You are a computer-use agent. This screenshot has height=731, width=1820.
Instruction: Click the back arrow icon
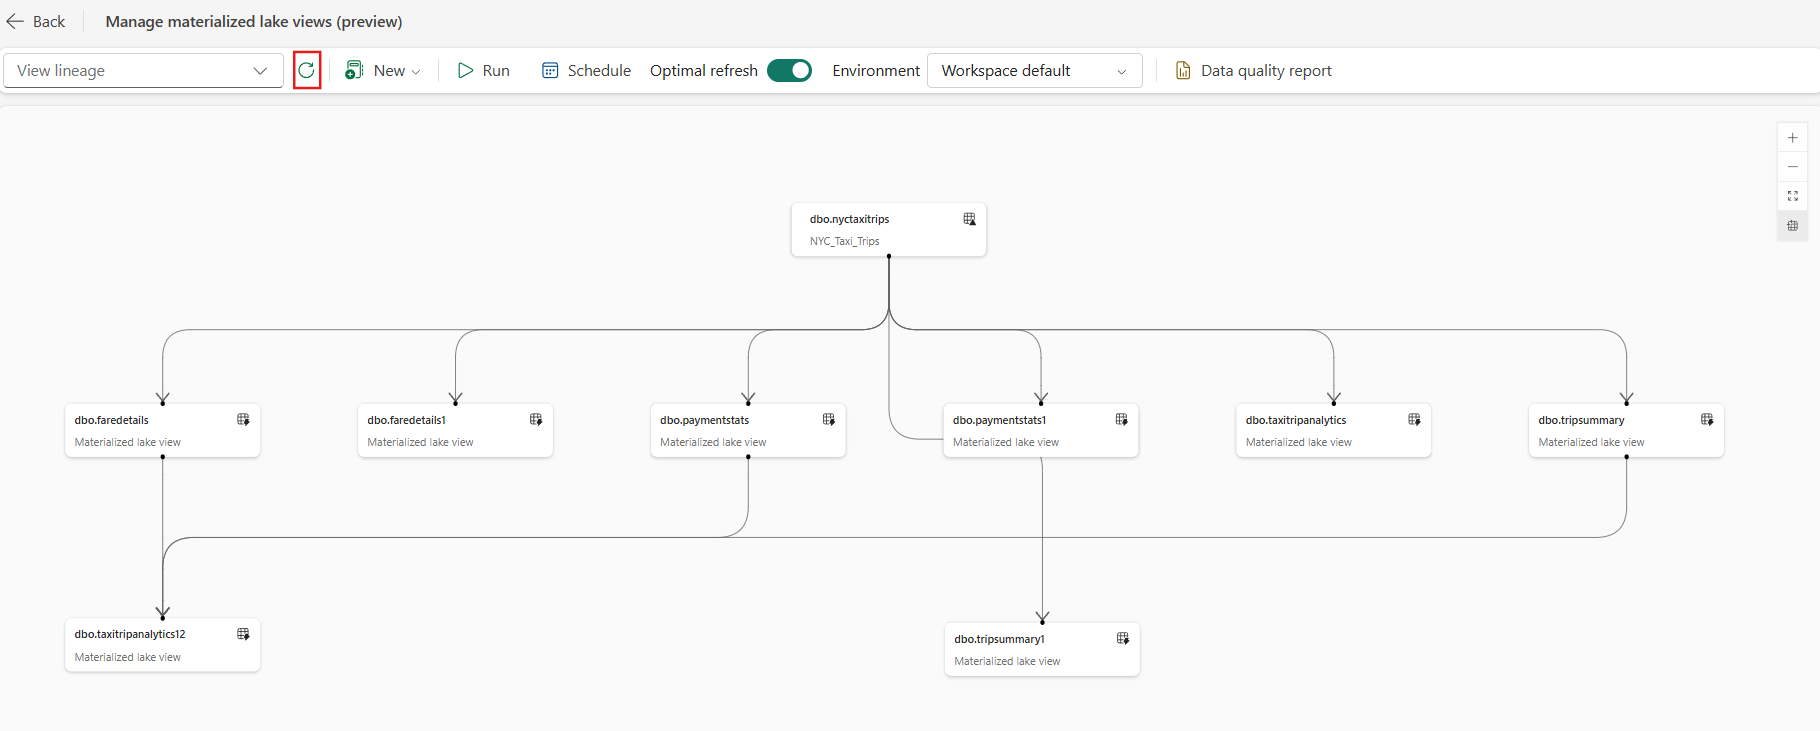[16, 21]
